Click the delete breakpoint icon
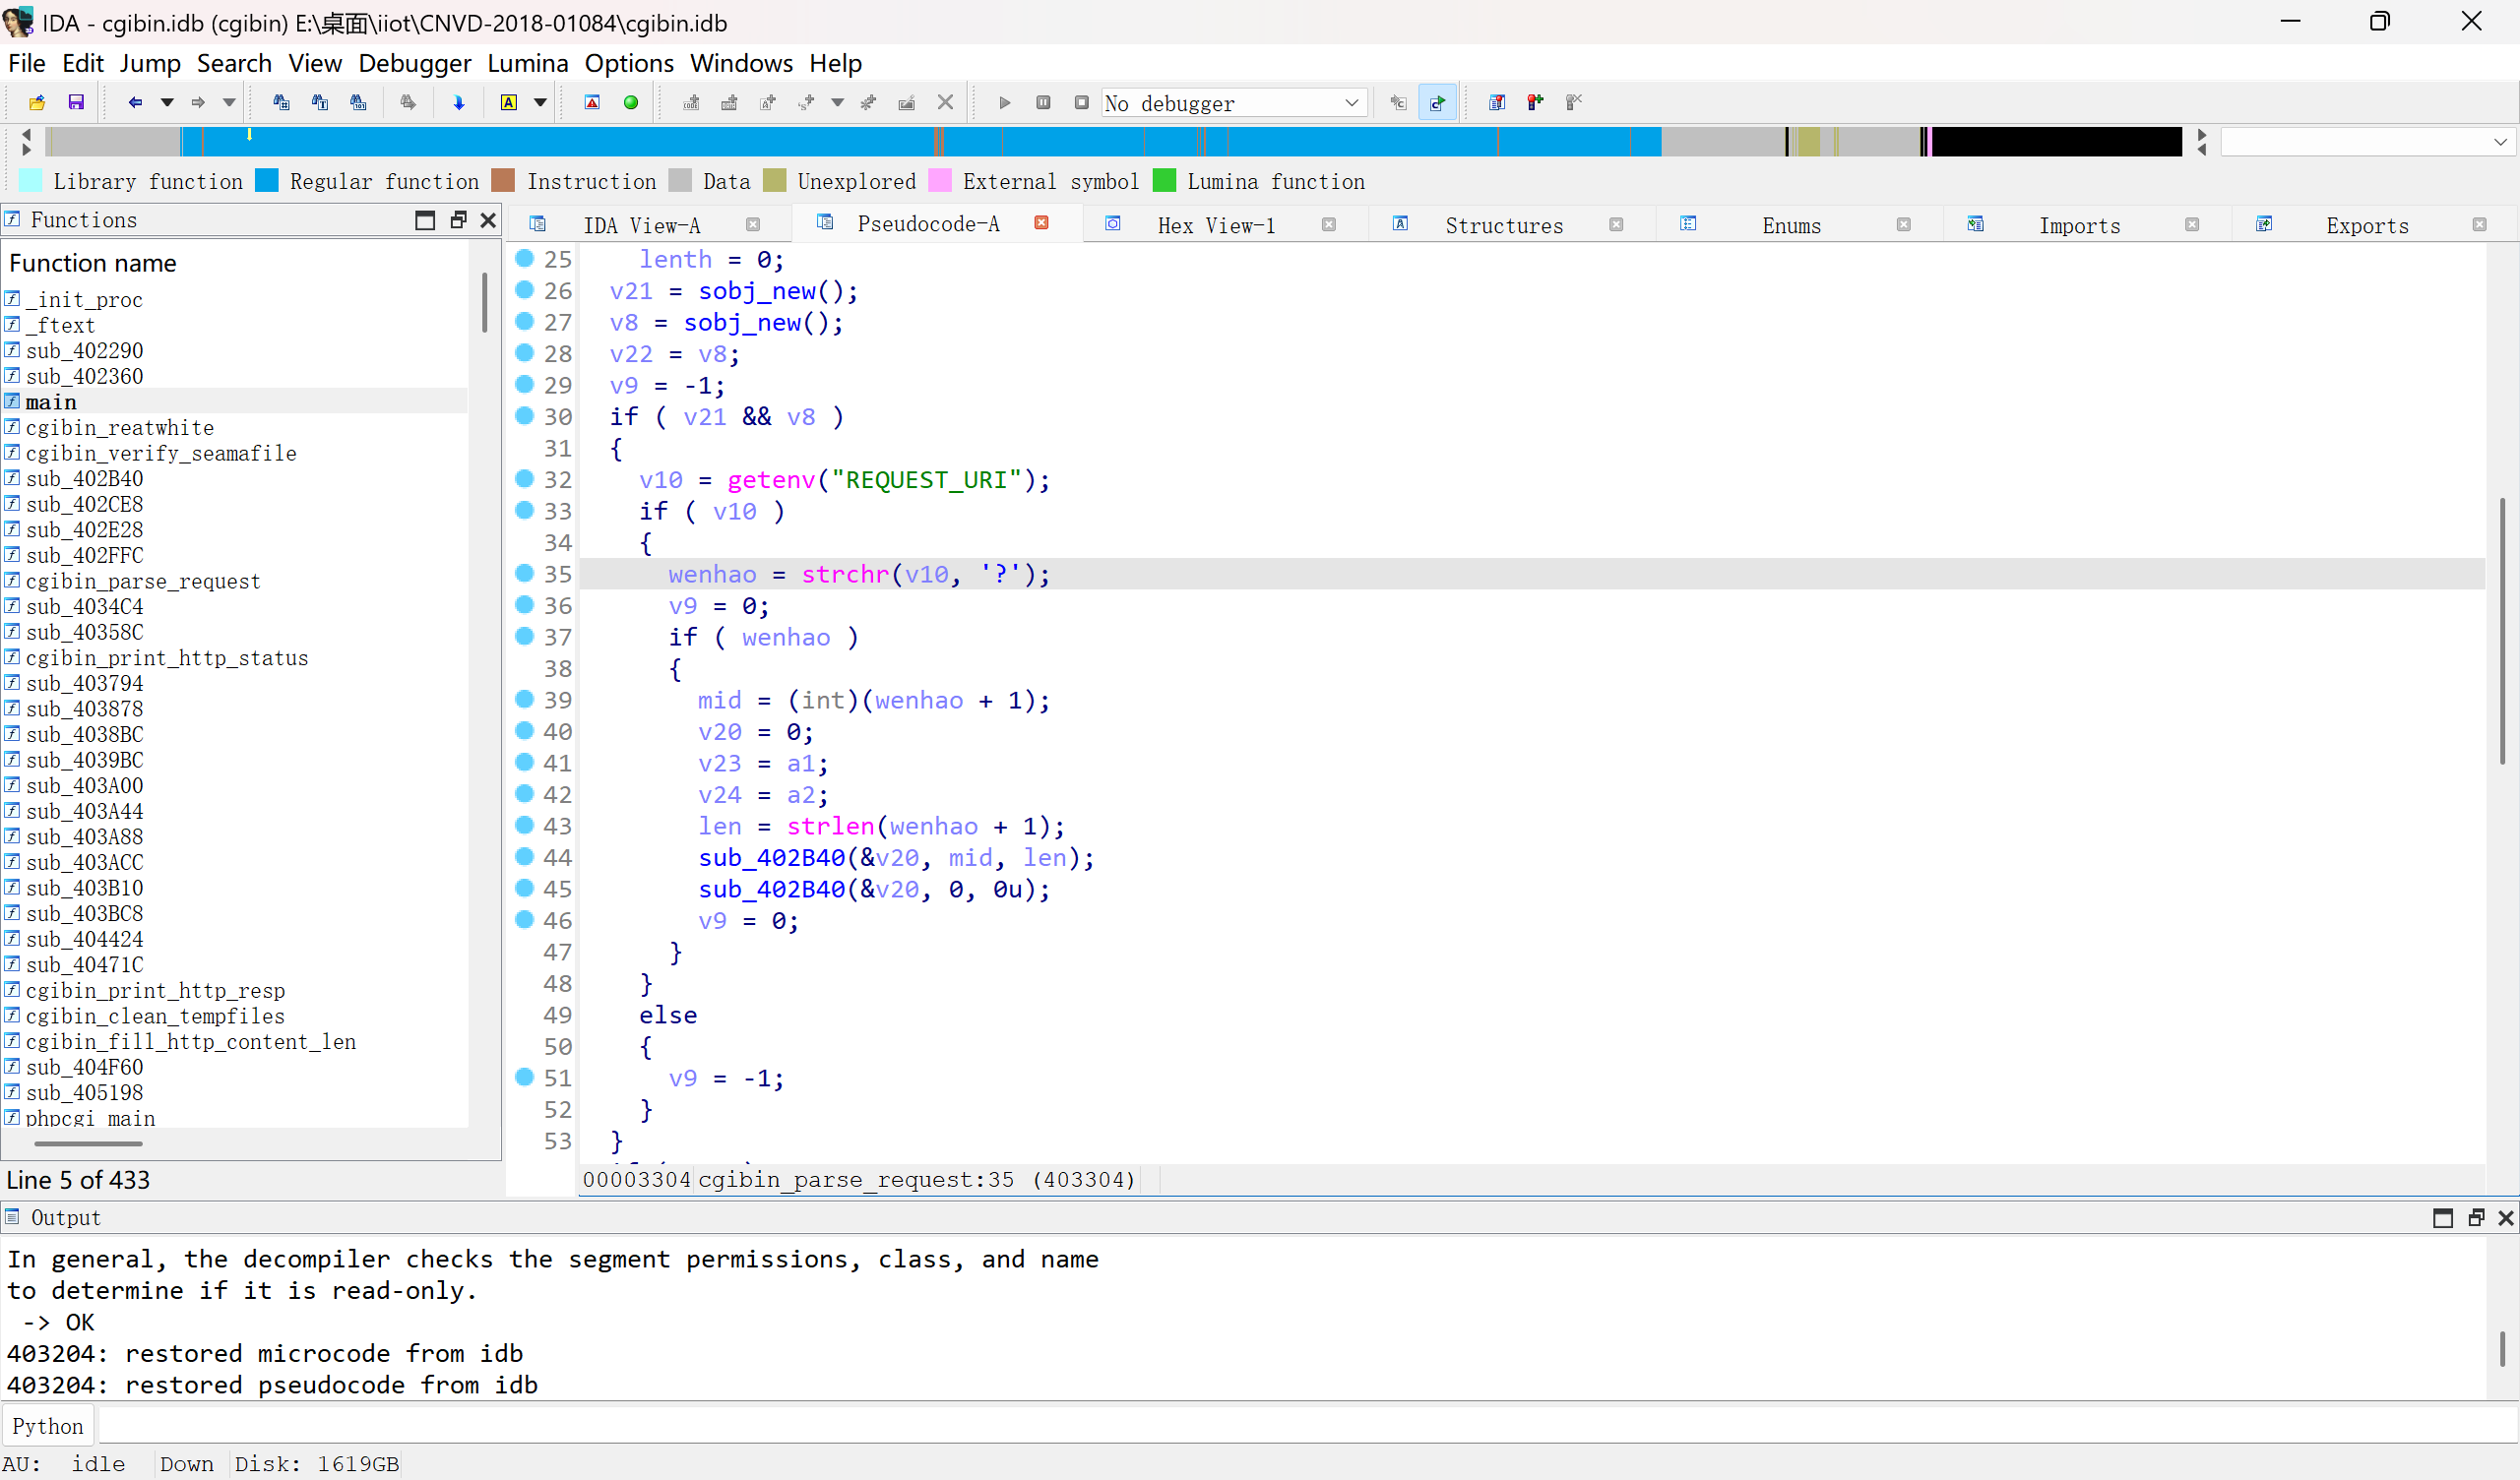This screenshot has height=1480, width=2520. [1574, 102]
